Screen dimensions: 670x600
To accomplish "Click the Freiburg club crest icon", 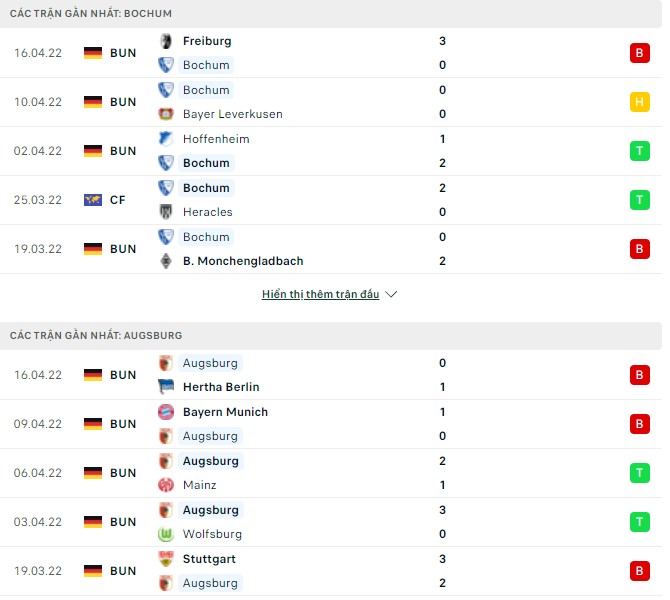I will coord(166,41).
